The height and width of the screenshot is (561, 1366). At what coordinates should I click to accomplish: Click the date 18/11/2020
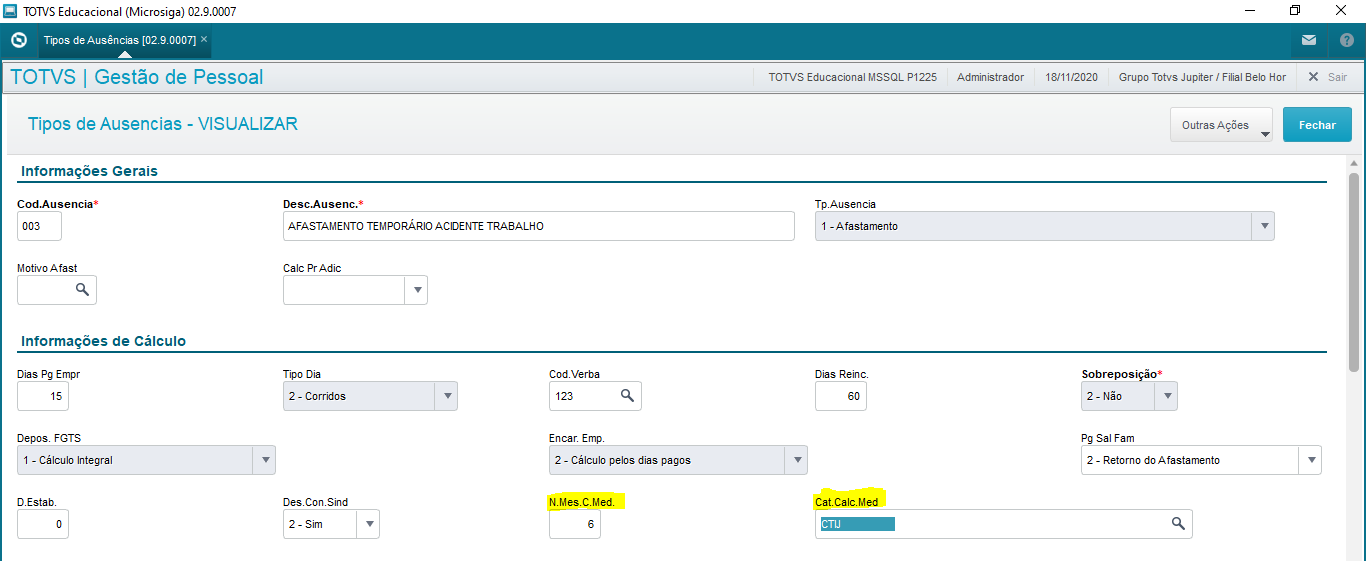pyautogui.click(x=1071, y=77)
